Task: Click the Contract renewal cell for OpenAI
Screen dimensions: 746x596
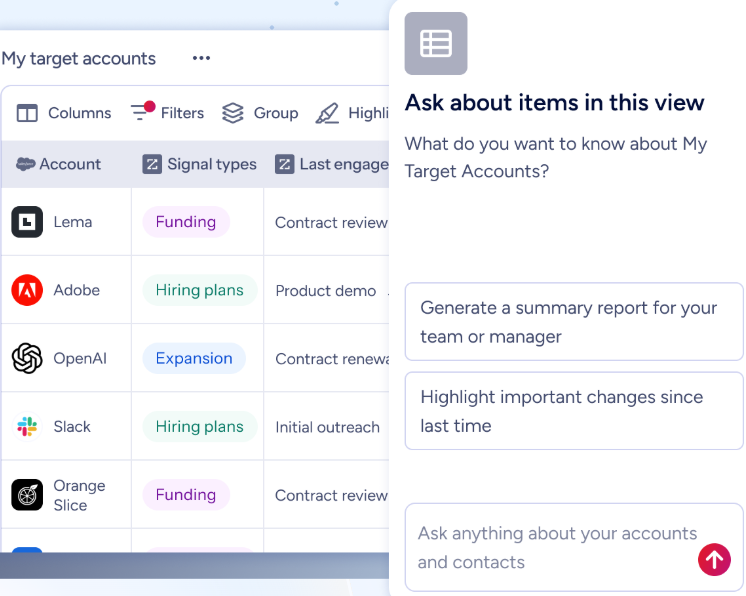Action: click(x=332, y=359)
